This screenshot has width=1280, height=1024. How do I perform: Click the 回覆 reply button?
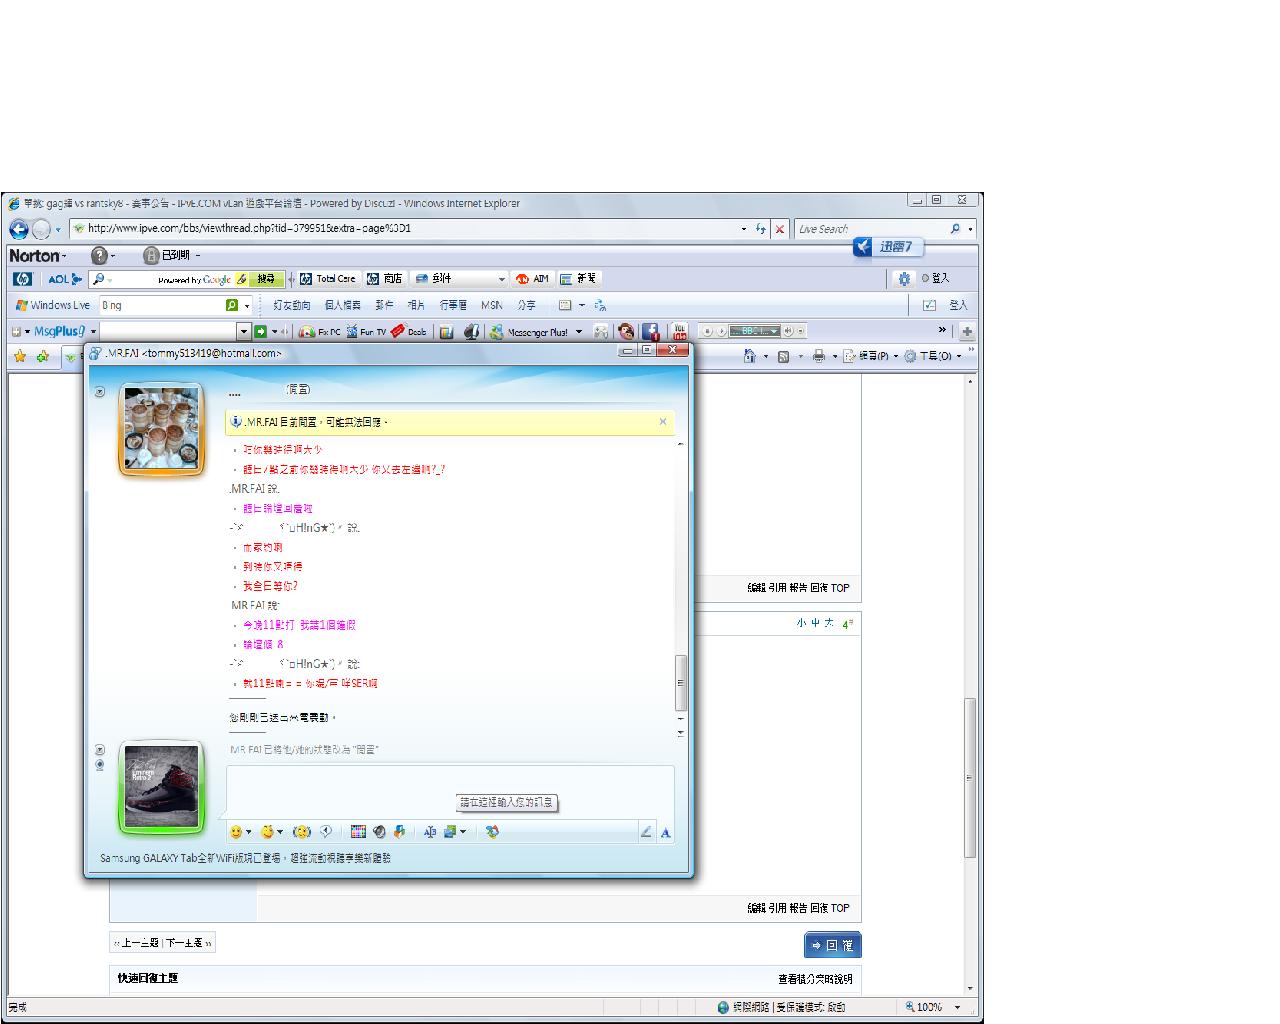[832, 945]
